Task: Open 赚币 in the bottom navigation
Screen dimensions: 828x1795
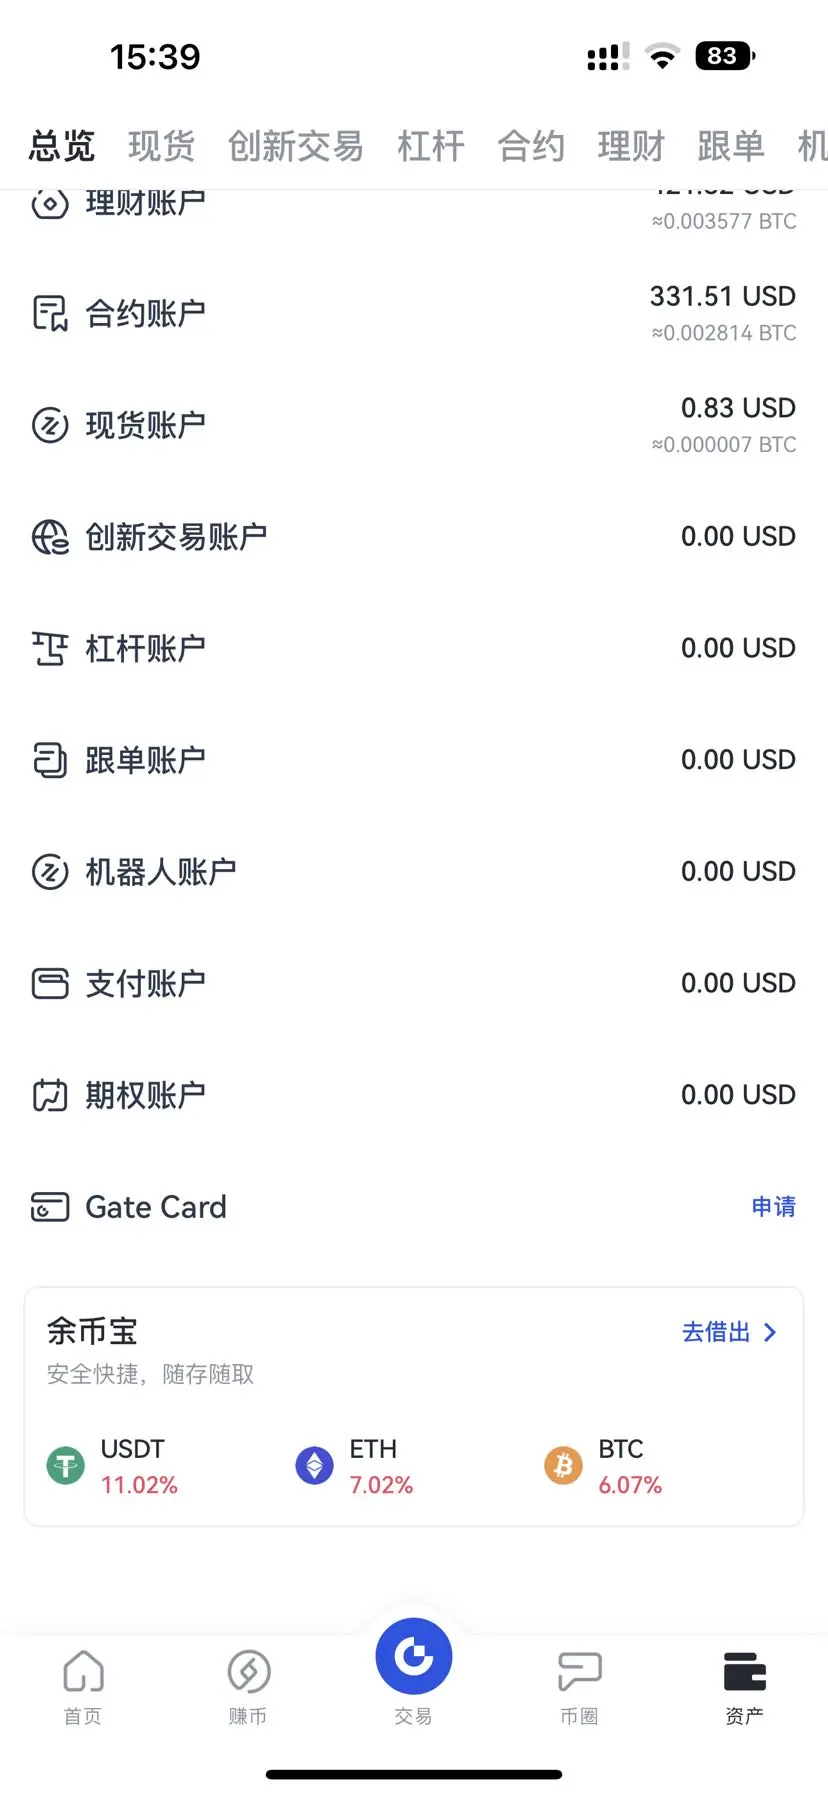Action: pos(248,1688)
